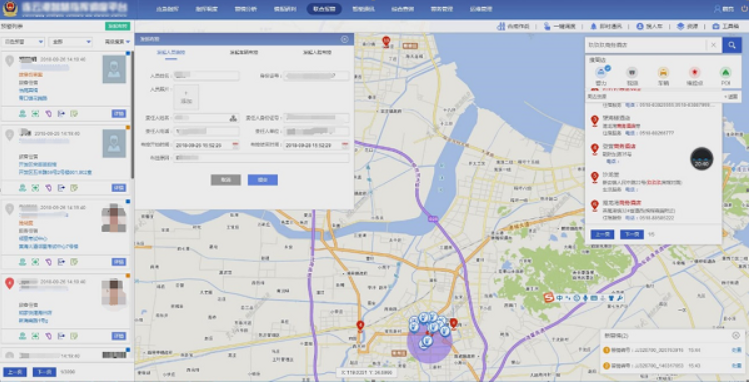Click the gray cancel button in the dialog

226,180
